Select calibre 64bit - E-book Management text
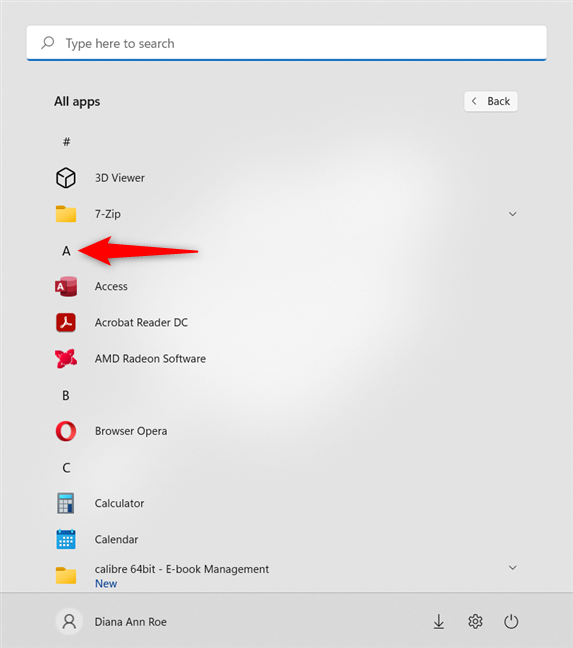Image resolution: width=573 pixels, height=648 pixels. tap(182, 569)
